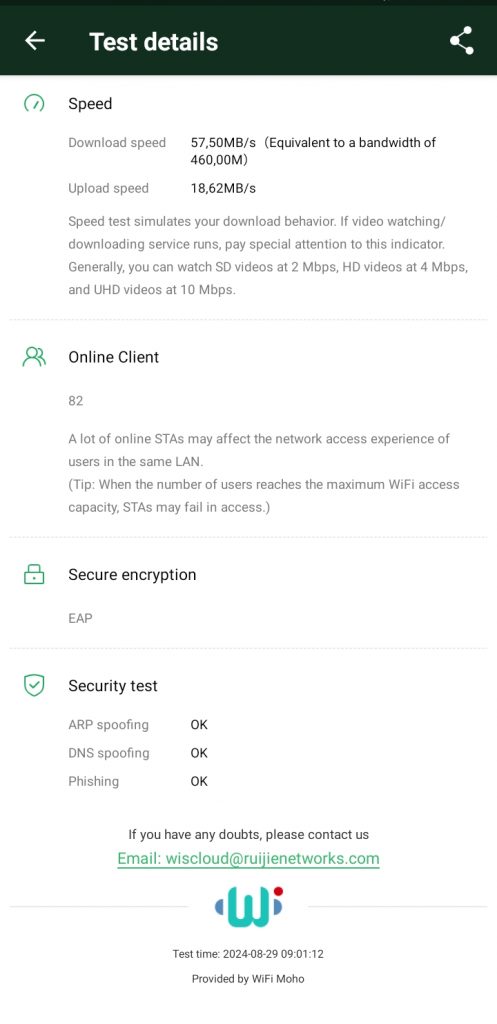The width and height of the screenshot is (497, 1024).
Task: Click the Security test shield icon
Action: [x=34, y=685]
